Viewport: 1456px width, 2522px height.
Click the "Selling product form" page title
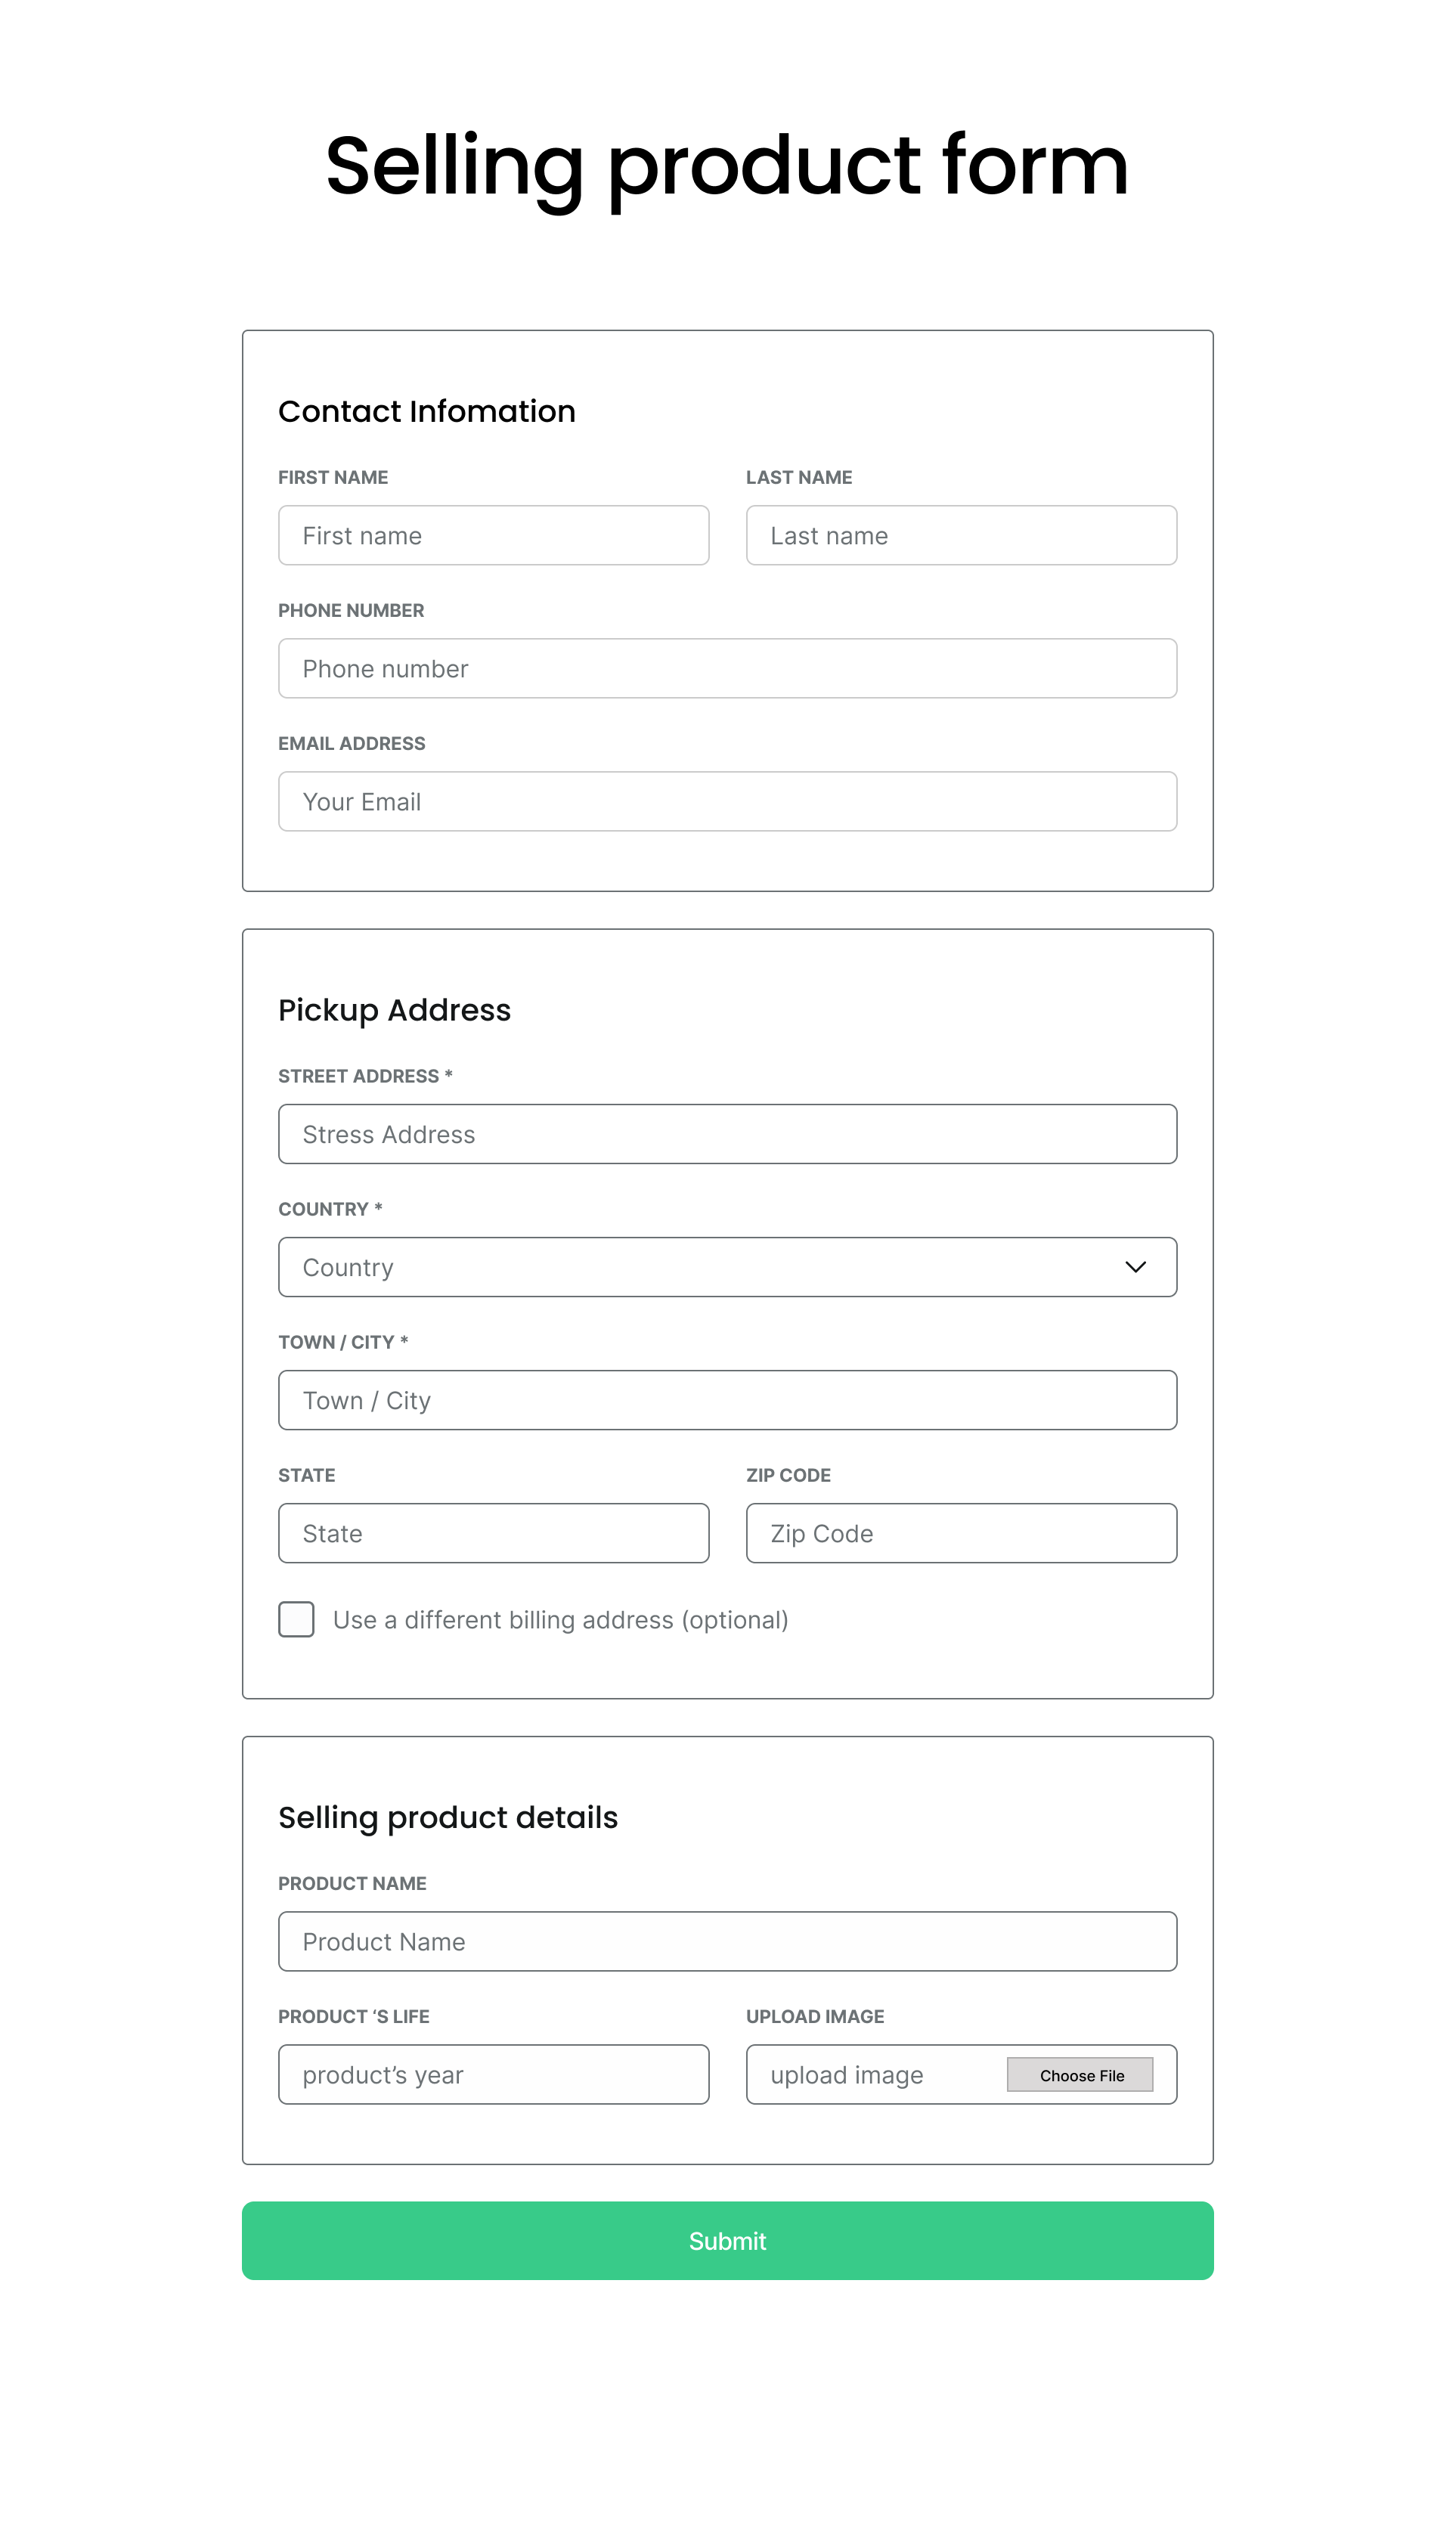pos(727,165)
